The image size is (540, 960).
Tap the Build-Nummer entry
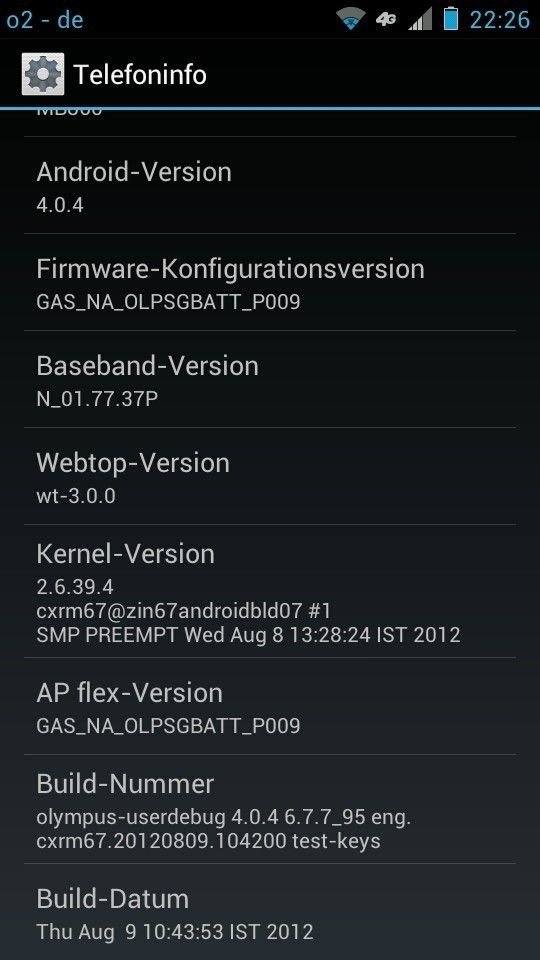pyautogui.click(x=270, y=809)
